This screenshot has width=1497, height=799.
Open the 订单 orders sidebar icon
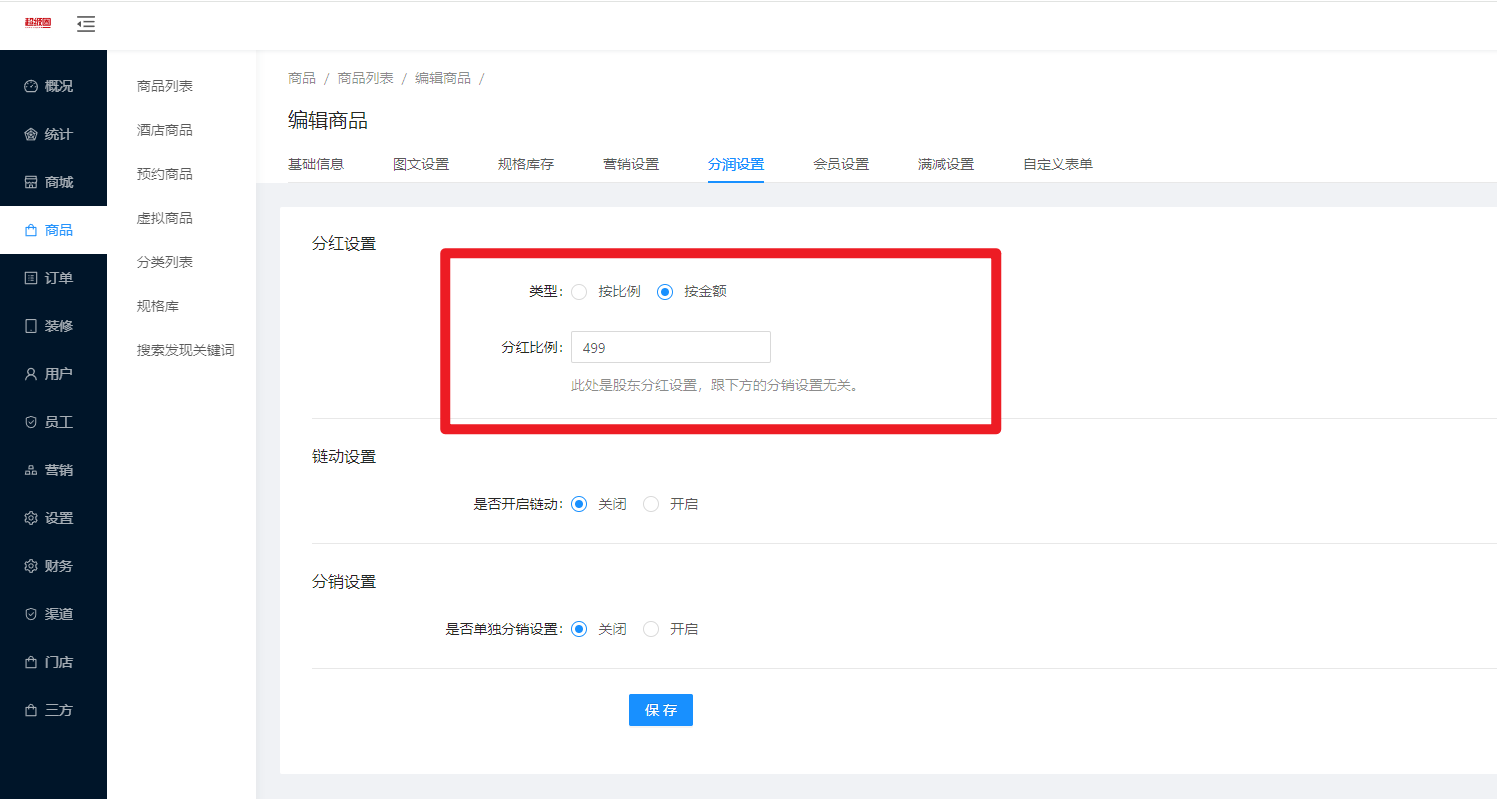click(31, 278)
